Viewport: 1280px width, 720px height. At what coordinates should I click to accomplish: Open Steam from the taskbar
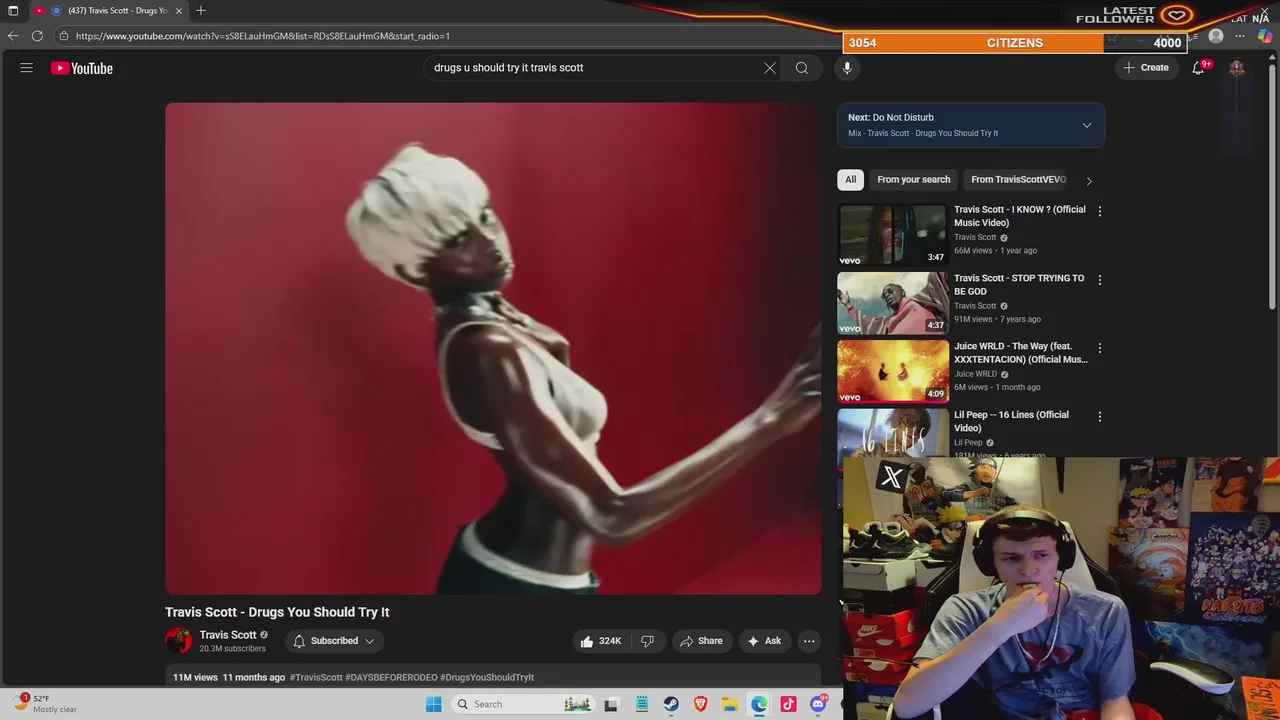click(x=671, y=704)
